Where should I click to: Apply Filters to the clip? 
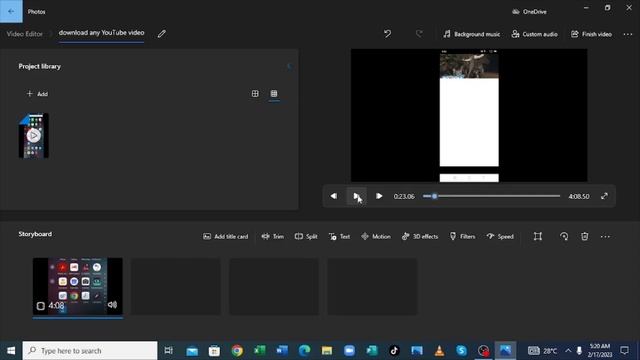point(462,237)
